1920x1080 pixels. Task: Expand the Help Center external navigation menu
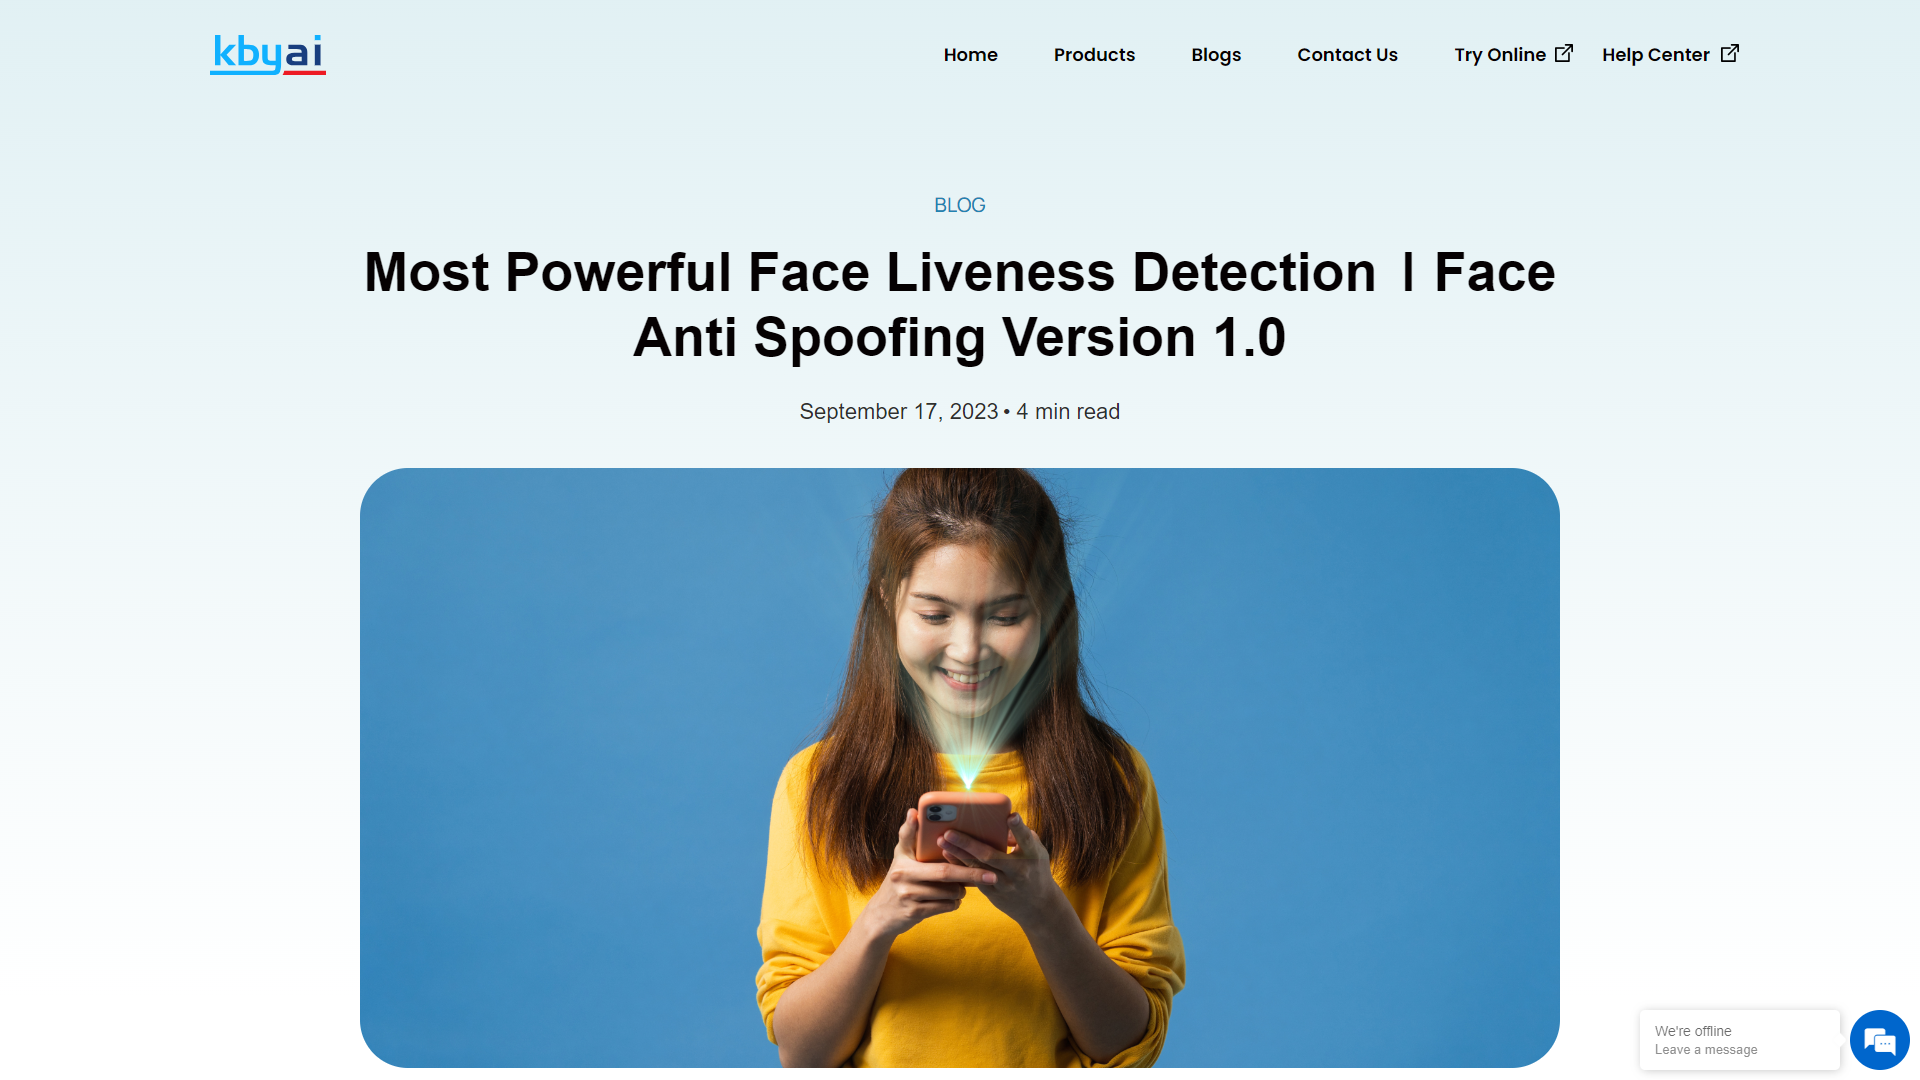(1669, 54)
